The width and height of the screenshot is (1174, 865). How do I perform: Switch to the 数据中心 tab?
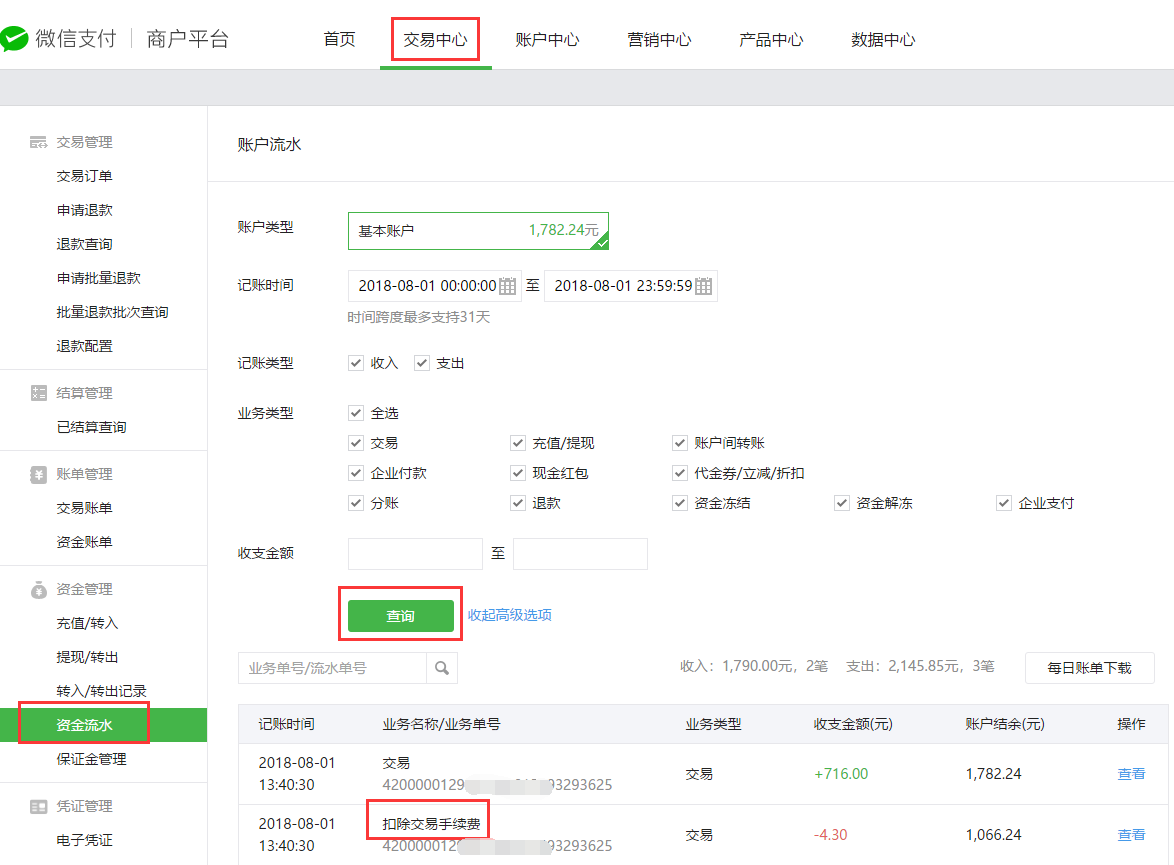(x=883, y=40)
